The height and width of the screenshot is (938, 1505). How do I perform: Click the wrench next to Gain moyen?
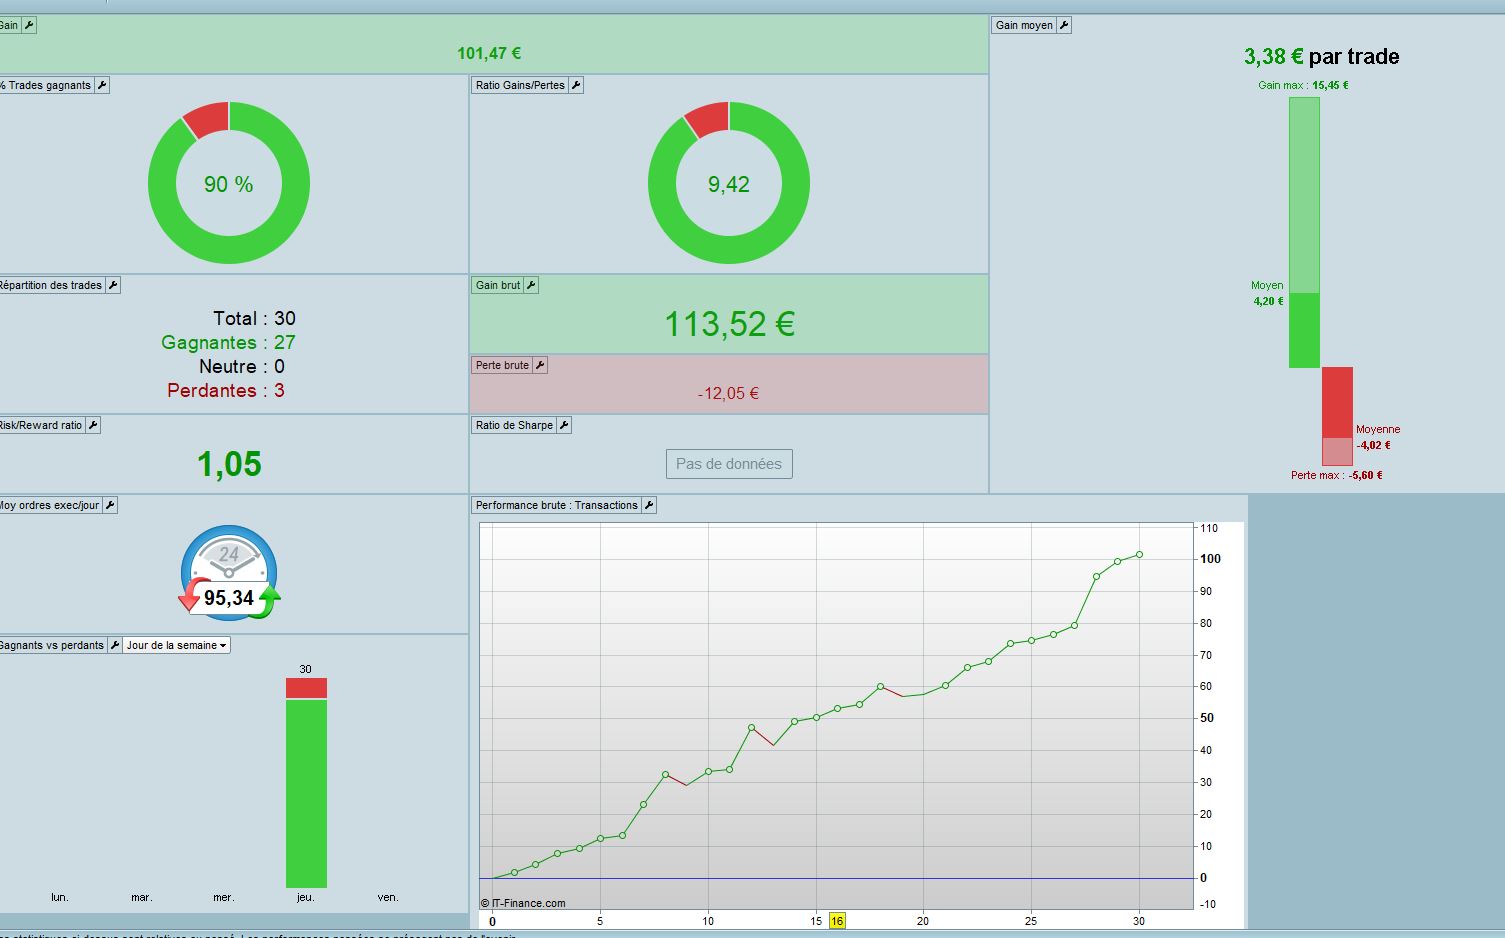pos(1064,25)
